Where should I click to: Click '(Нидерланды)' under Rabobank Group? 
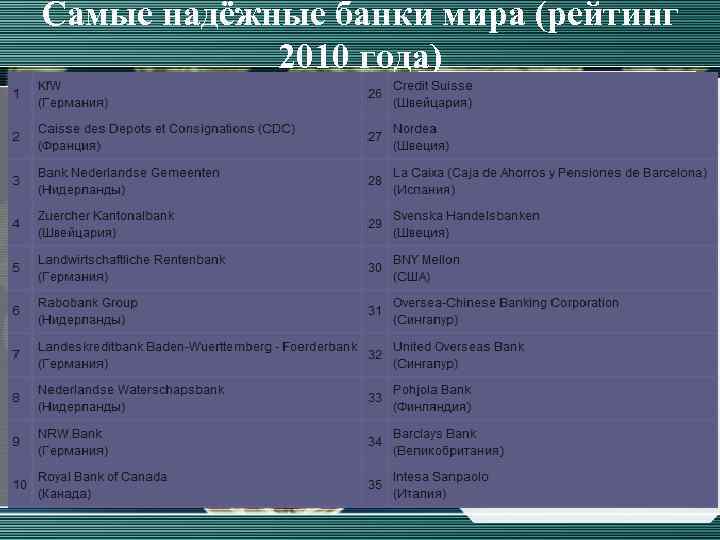[x=81, y=320]
